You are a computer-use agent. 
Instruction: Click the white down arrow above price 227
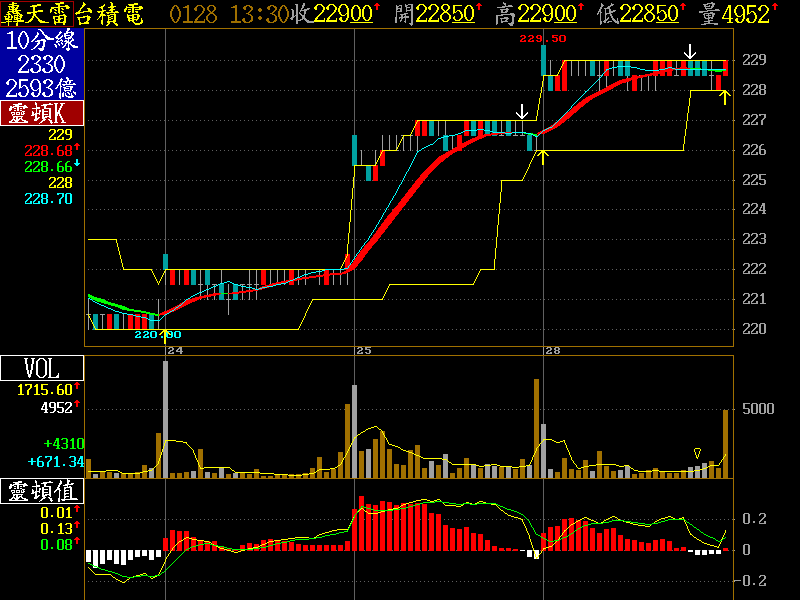coord(522,111)
